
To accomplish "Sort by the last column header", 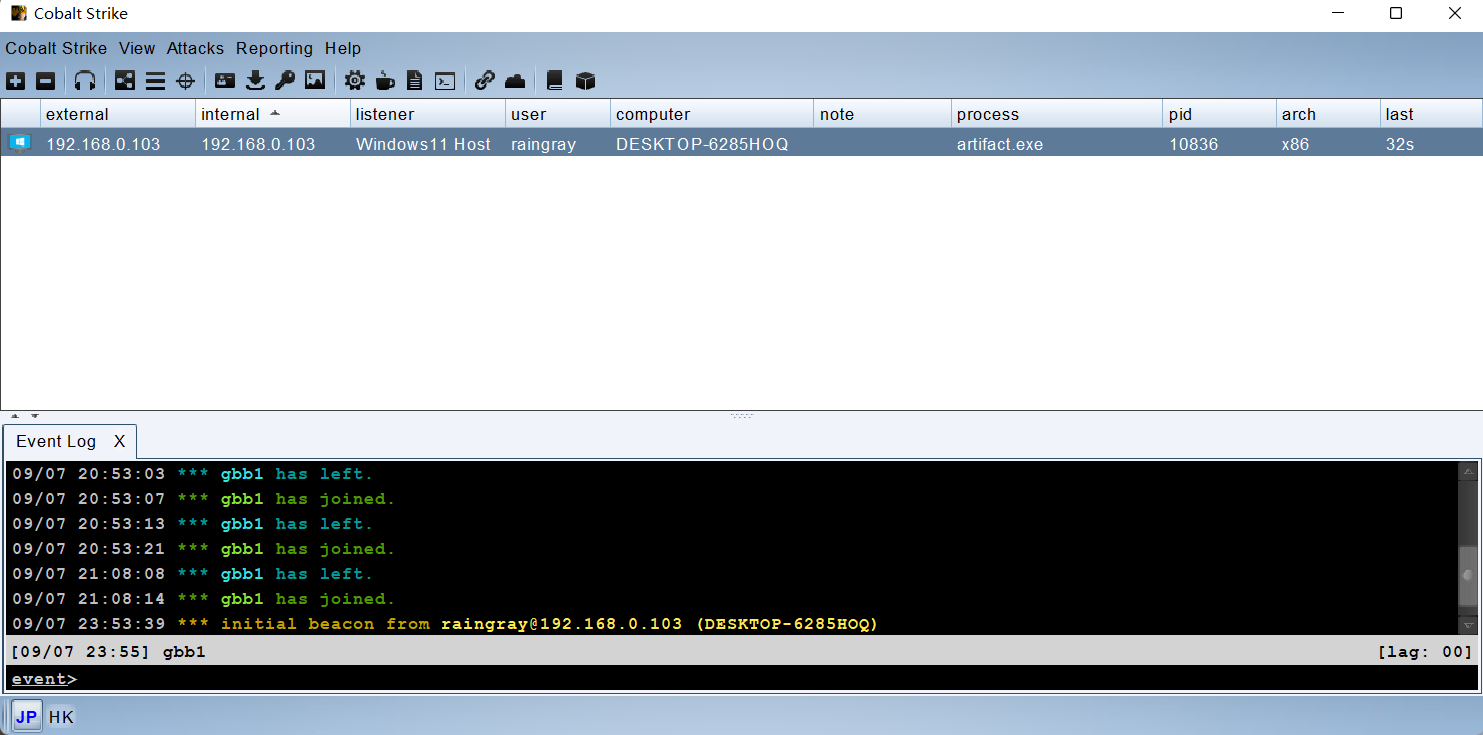I will (1431, 114).
